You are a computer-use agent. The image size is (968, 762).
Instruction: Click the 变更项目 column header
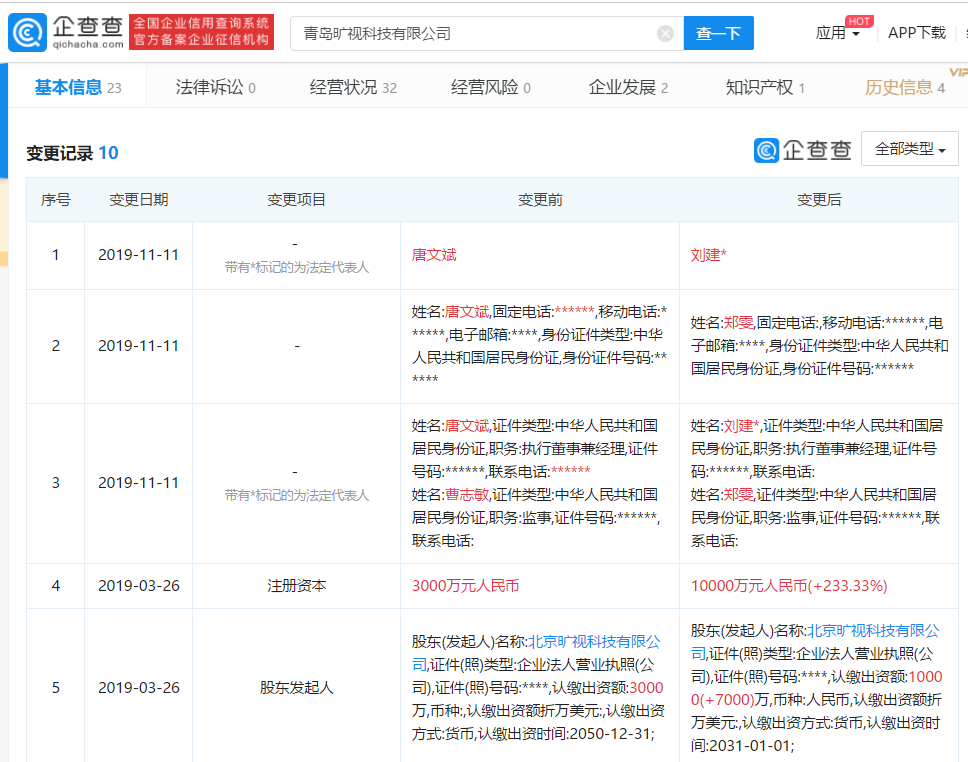pos(296,200)
